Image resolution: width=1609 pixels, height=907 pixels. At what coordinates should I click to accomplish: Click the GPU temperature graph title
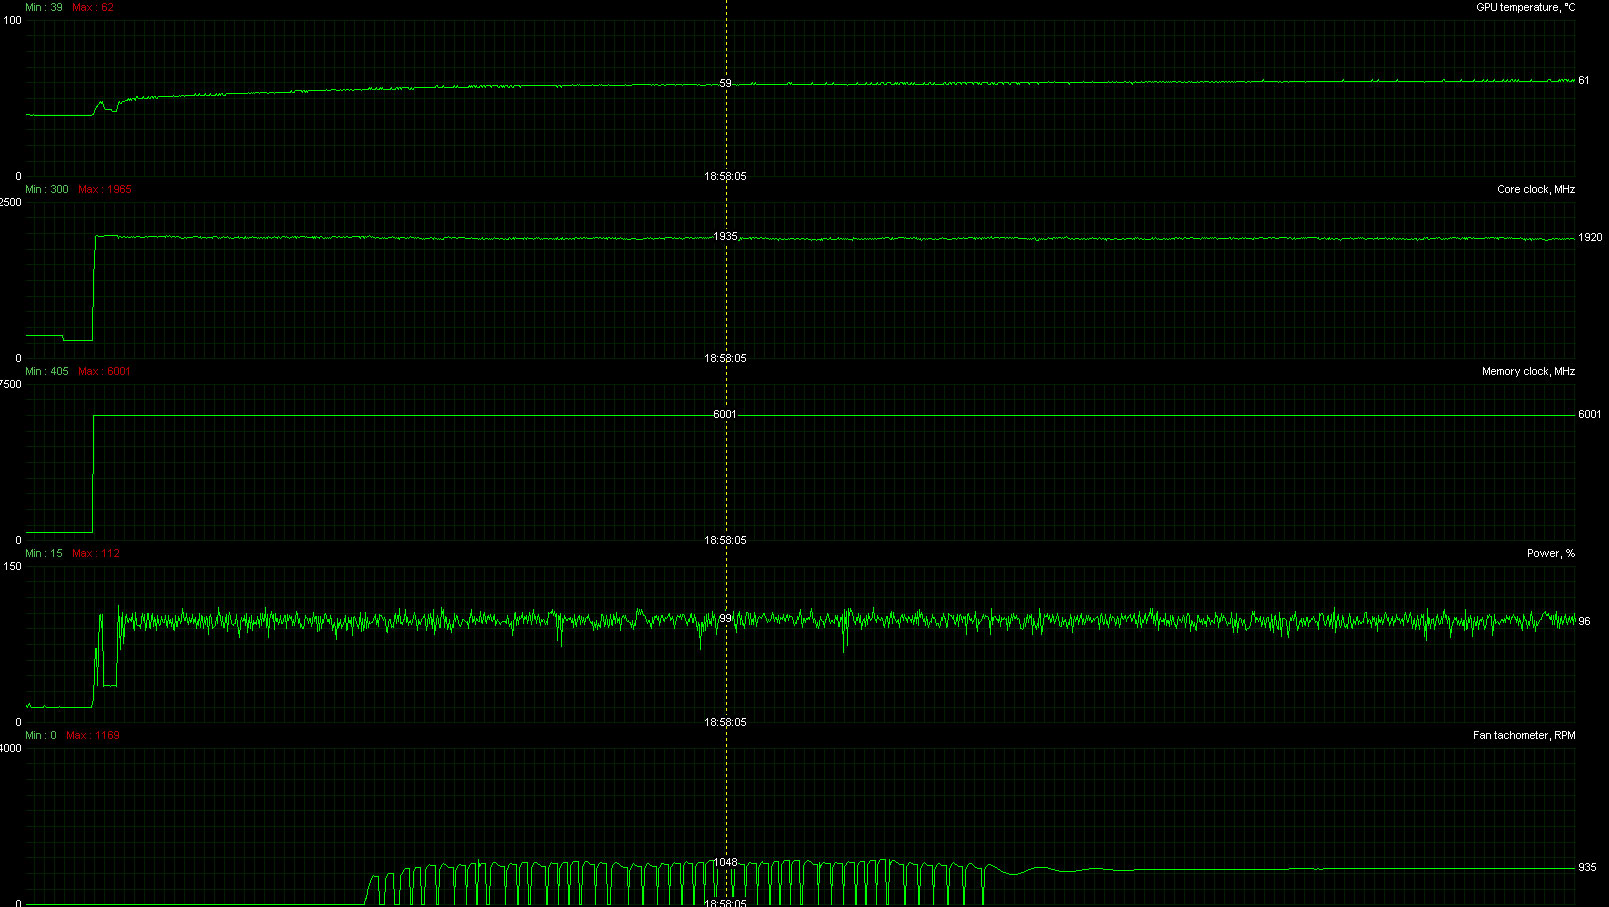click(x=1525, y=8)
